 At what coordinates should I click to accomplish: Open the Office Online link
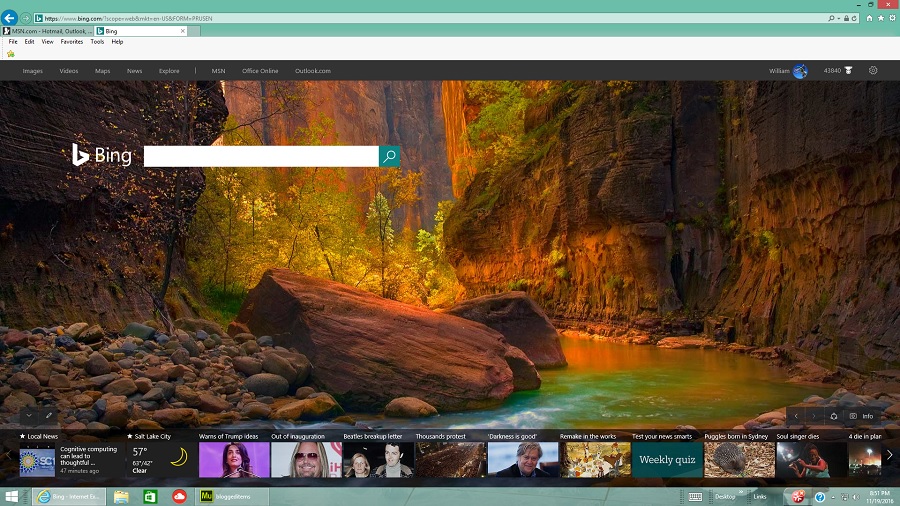point(260,71)
